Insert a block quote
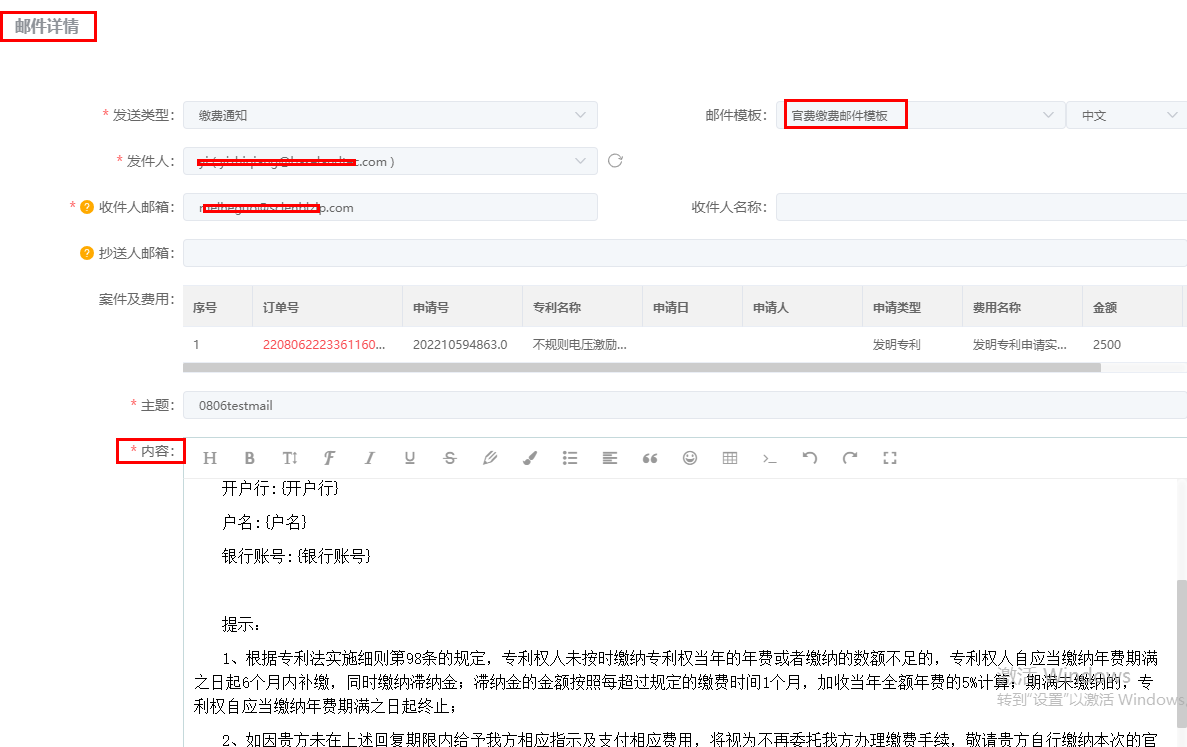 650,458
